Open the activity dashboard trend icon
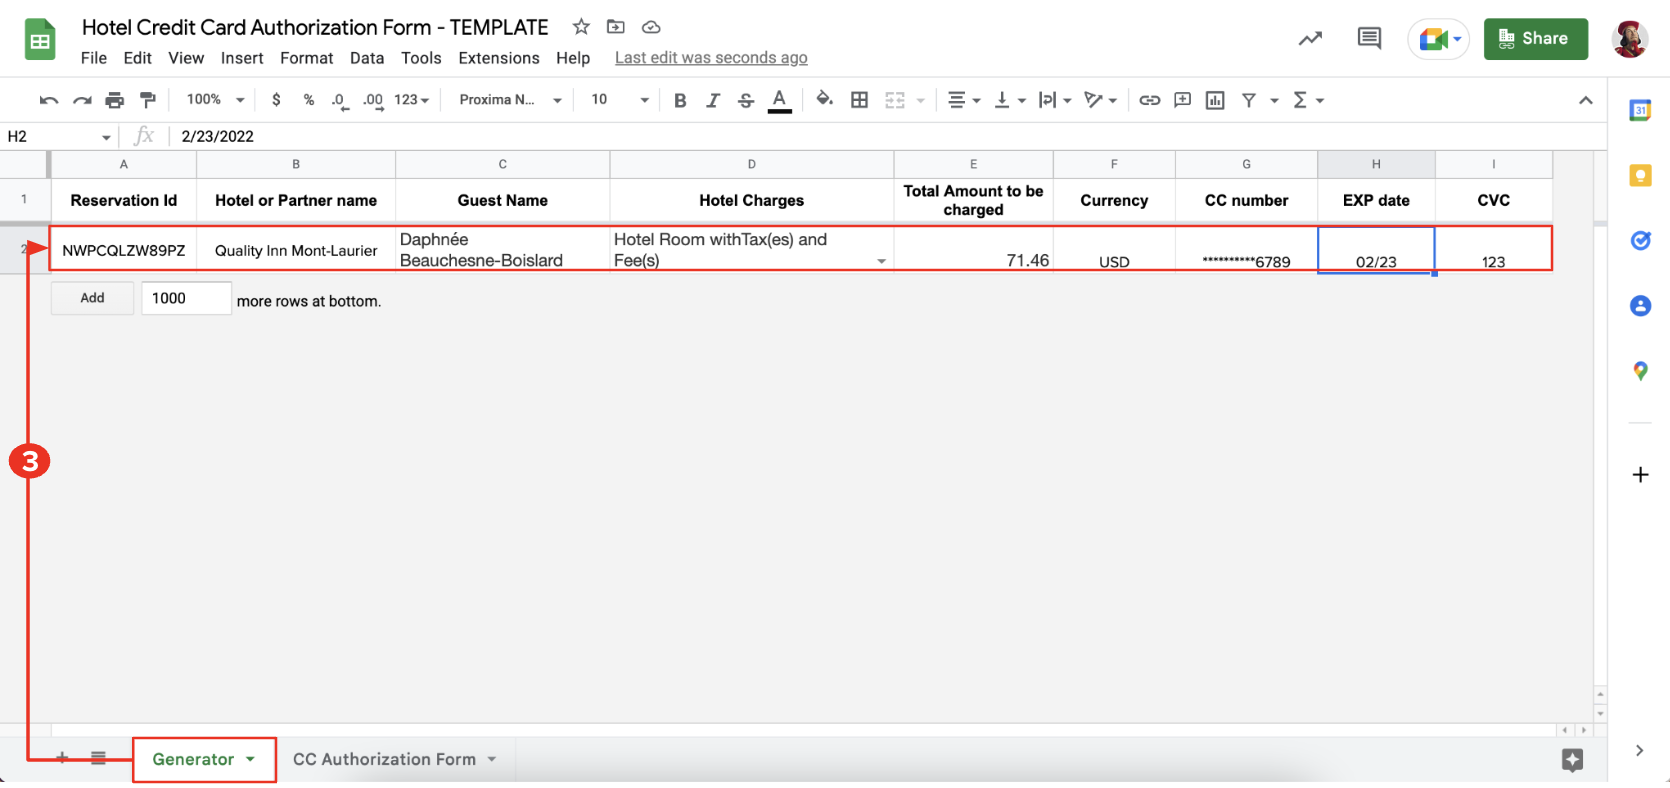Image resolution: width=1670 pixels, height=788 pixels. coord(1310,39)
